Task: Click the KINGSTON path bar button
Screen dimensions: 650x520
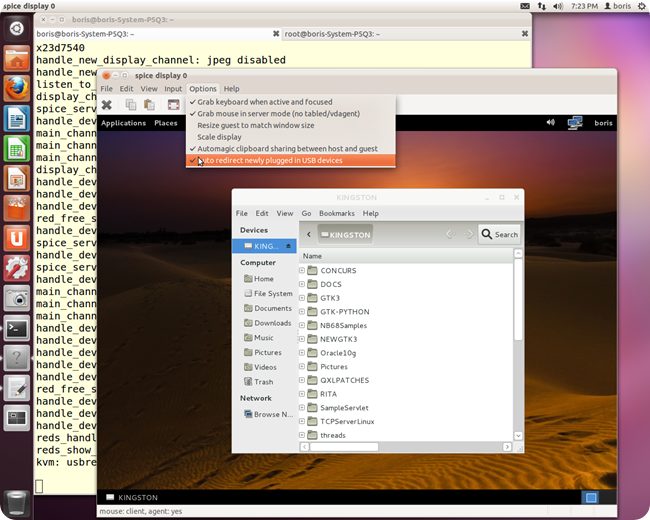Action: click(x=345, y=235)
